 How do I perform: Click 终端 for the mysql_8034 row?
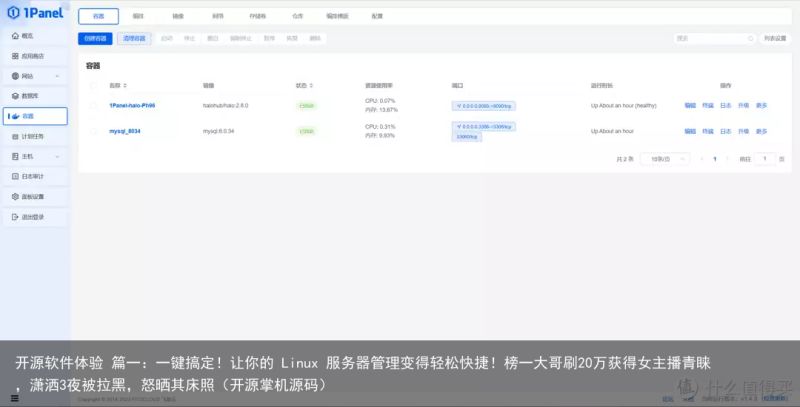coord(708,131)
